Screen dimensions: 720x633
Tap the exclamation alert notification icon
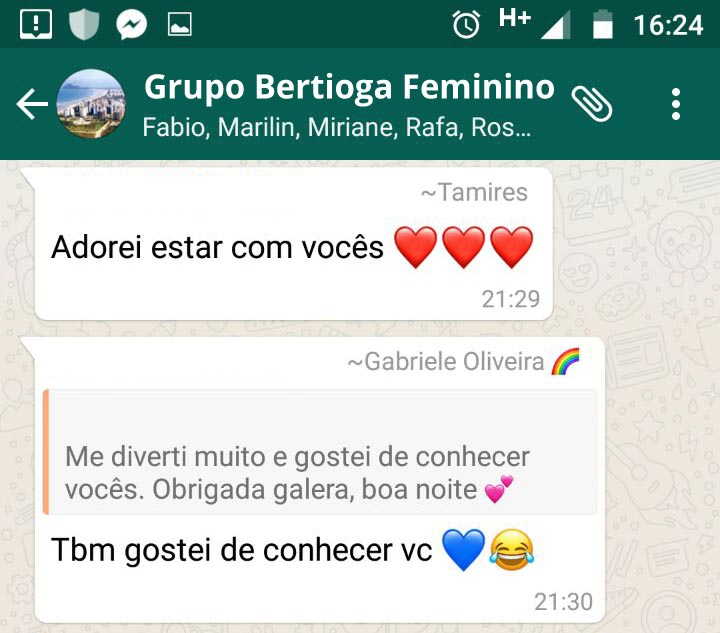pyautogui.click(x=36, y=24)
